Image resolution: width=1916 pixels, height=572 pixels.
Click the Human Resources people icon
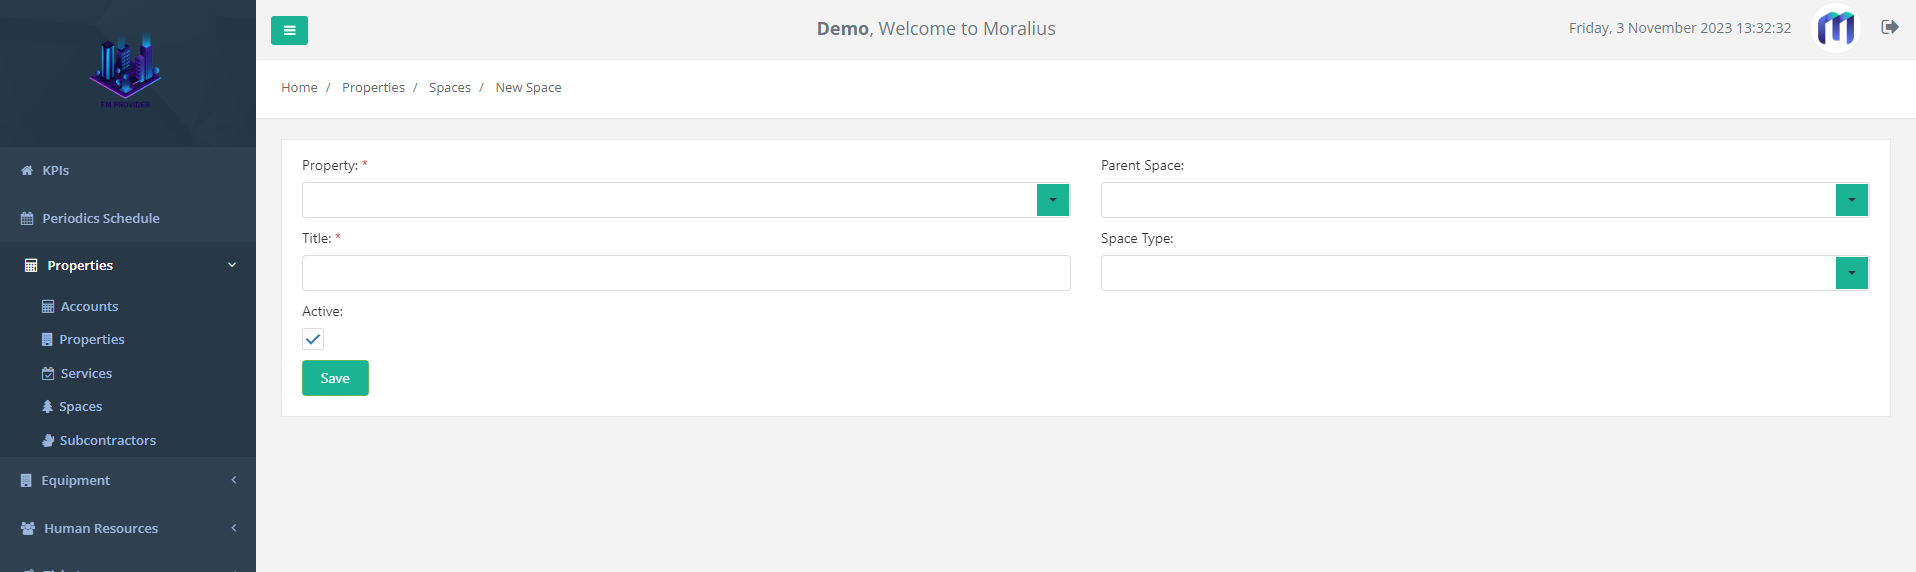click(x=28, y=529)
